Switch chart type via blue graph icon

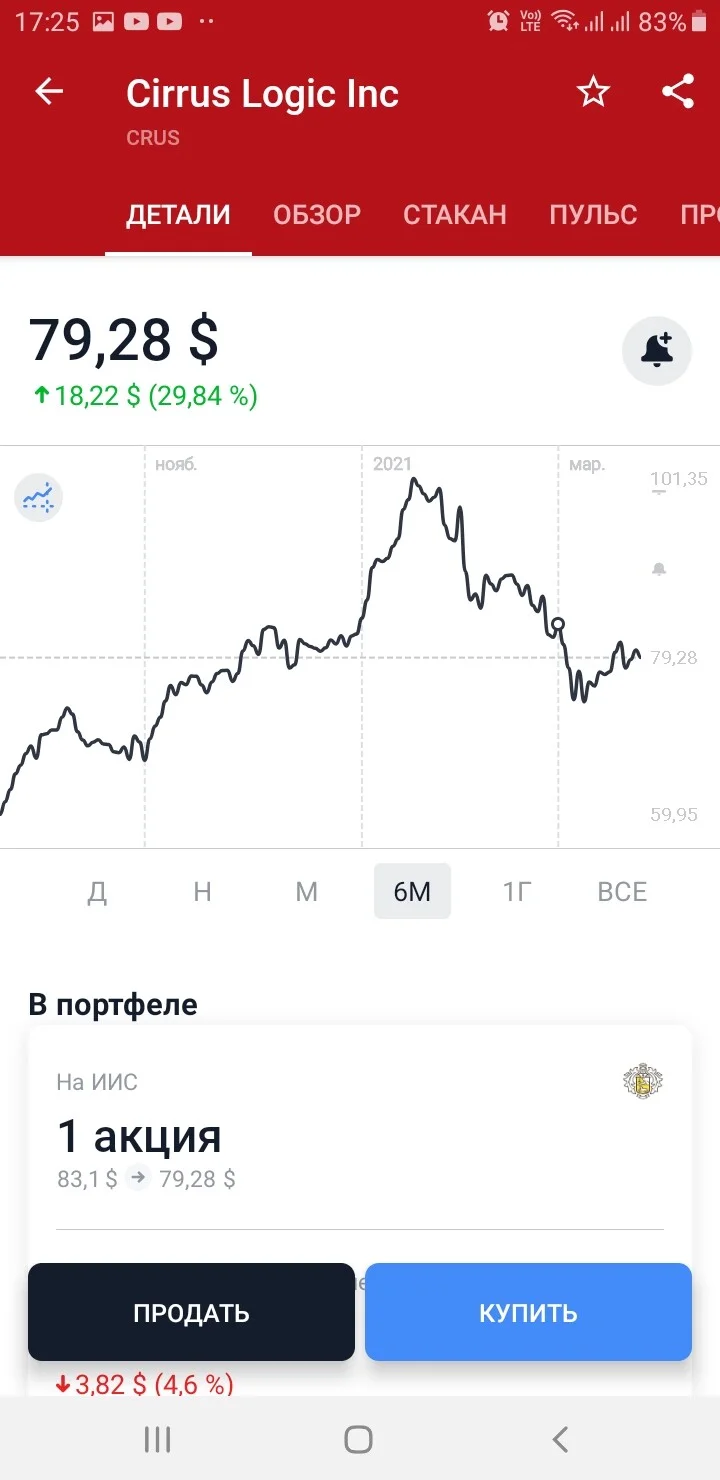coord(39,497)
